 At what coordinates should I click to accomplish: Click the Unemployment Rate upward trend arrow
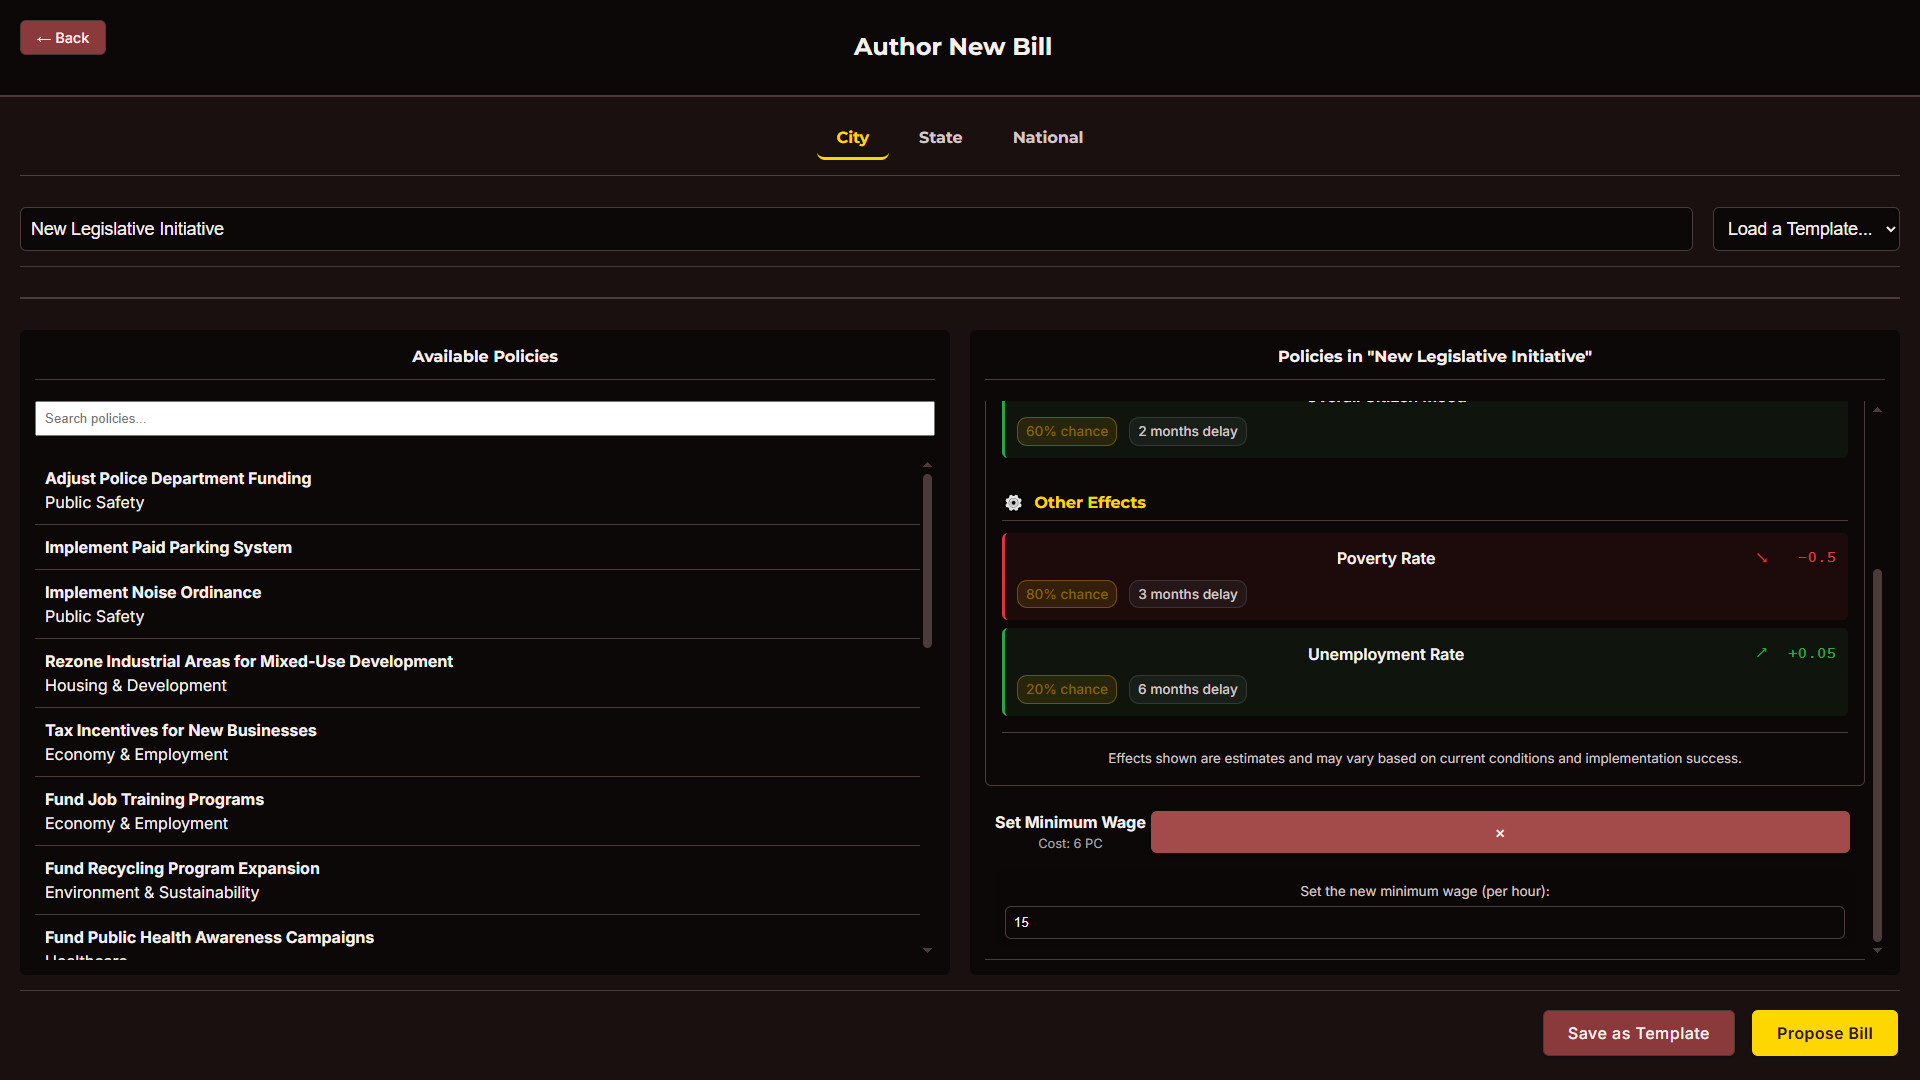[1762, 653]
